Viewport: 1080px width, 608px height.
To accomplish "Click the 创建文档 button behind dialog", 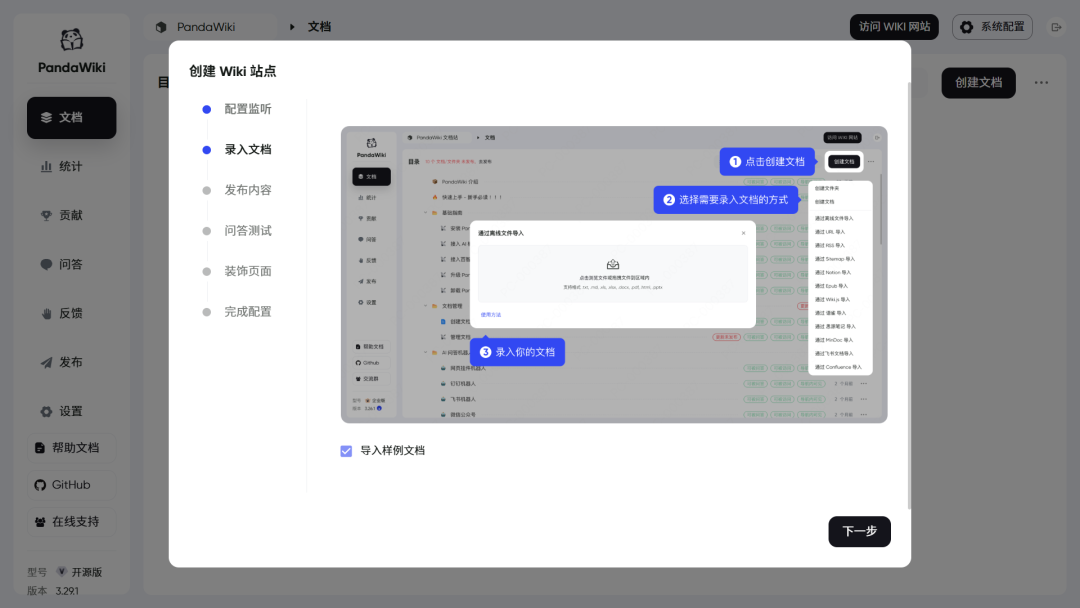I will pyautogui.click(x=978, y=83).
